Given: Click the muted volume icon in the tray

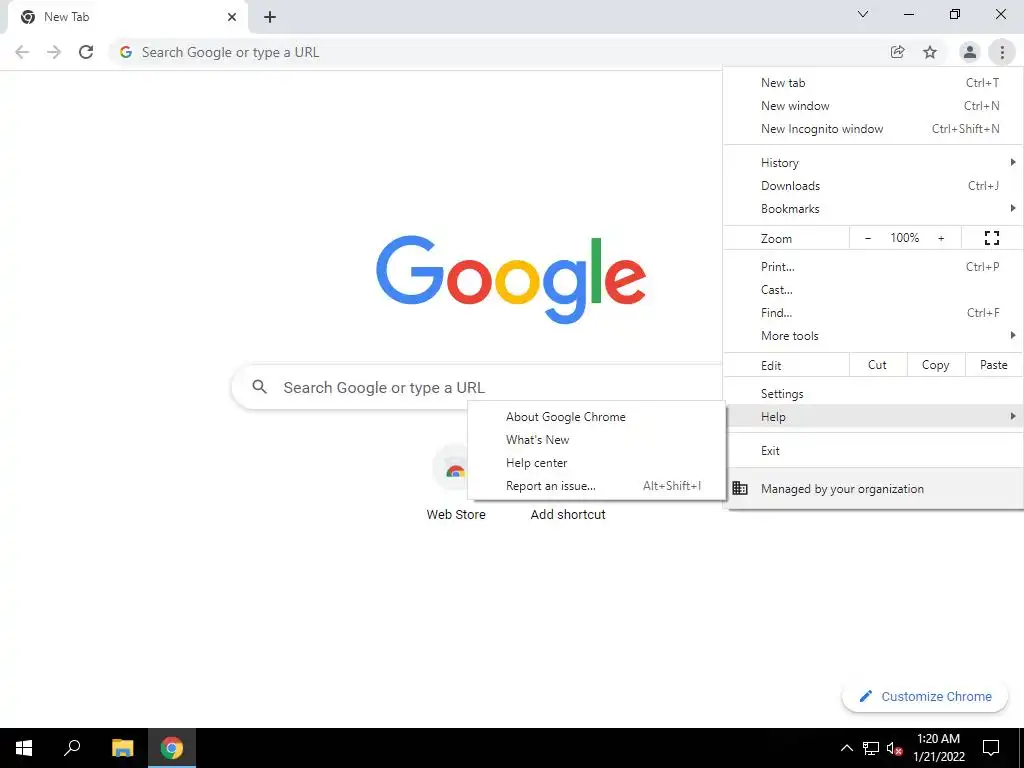Looking at the screenshot, I should tap(894, 748).
